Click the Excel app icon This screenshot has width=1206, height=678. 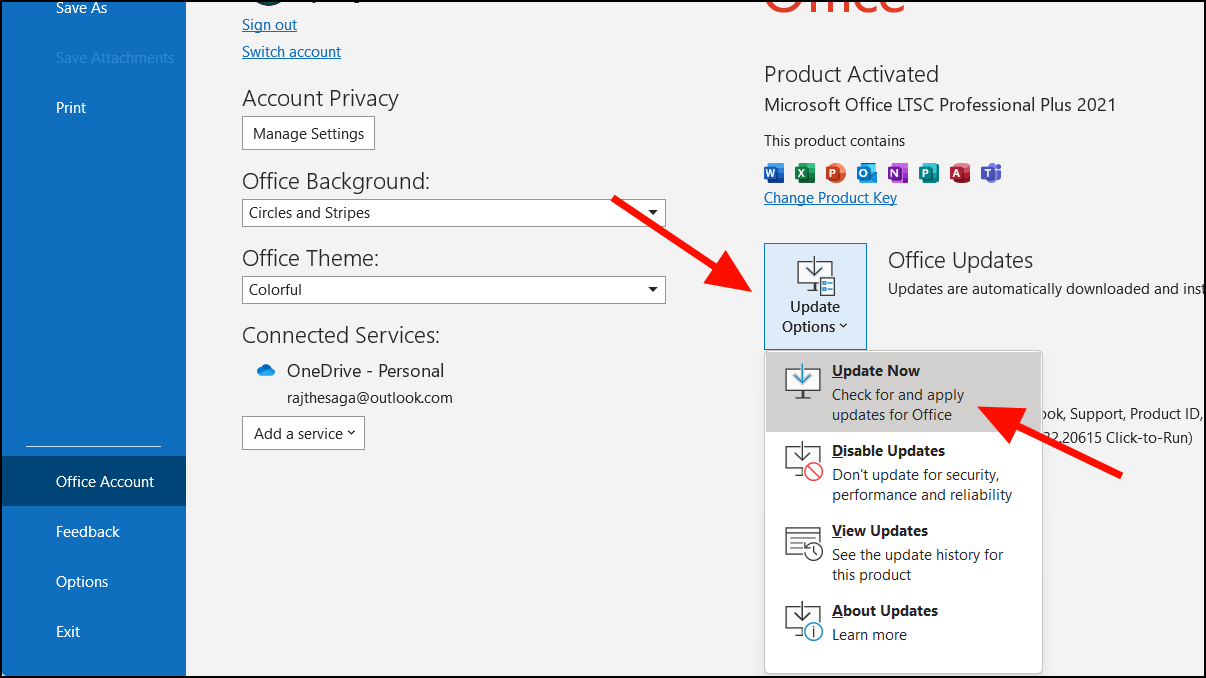805,173
